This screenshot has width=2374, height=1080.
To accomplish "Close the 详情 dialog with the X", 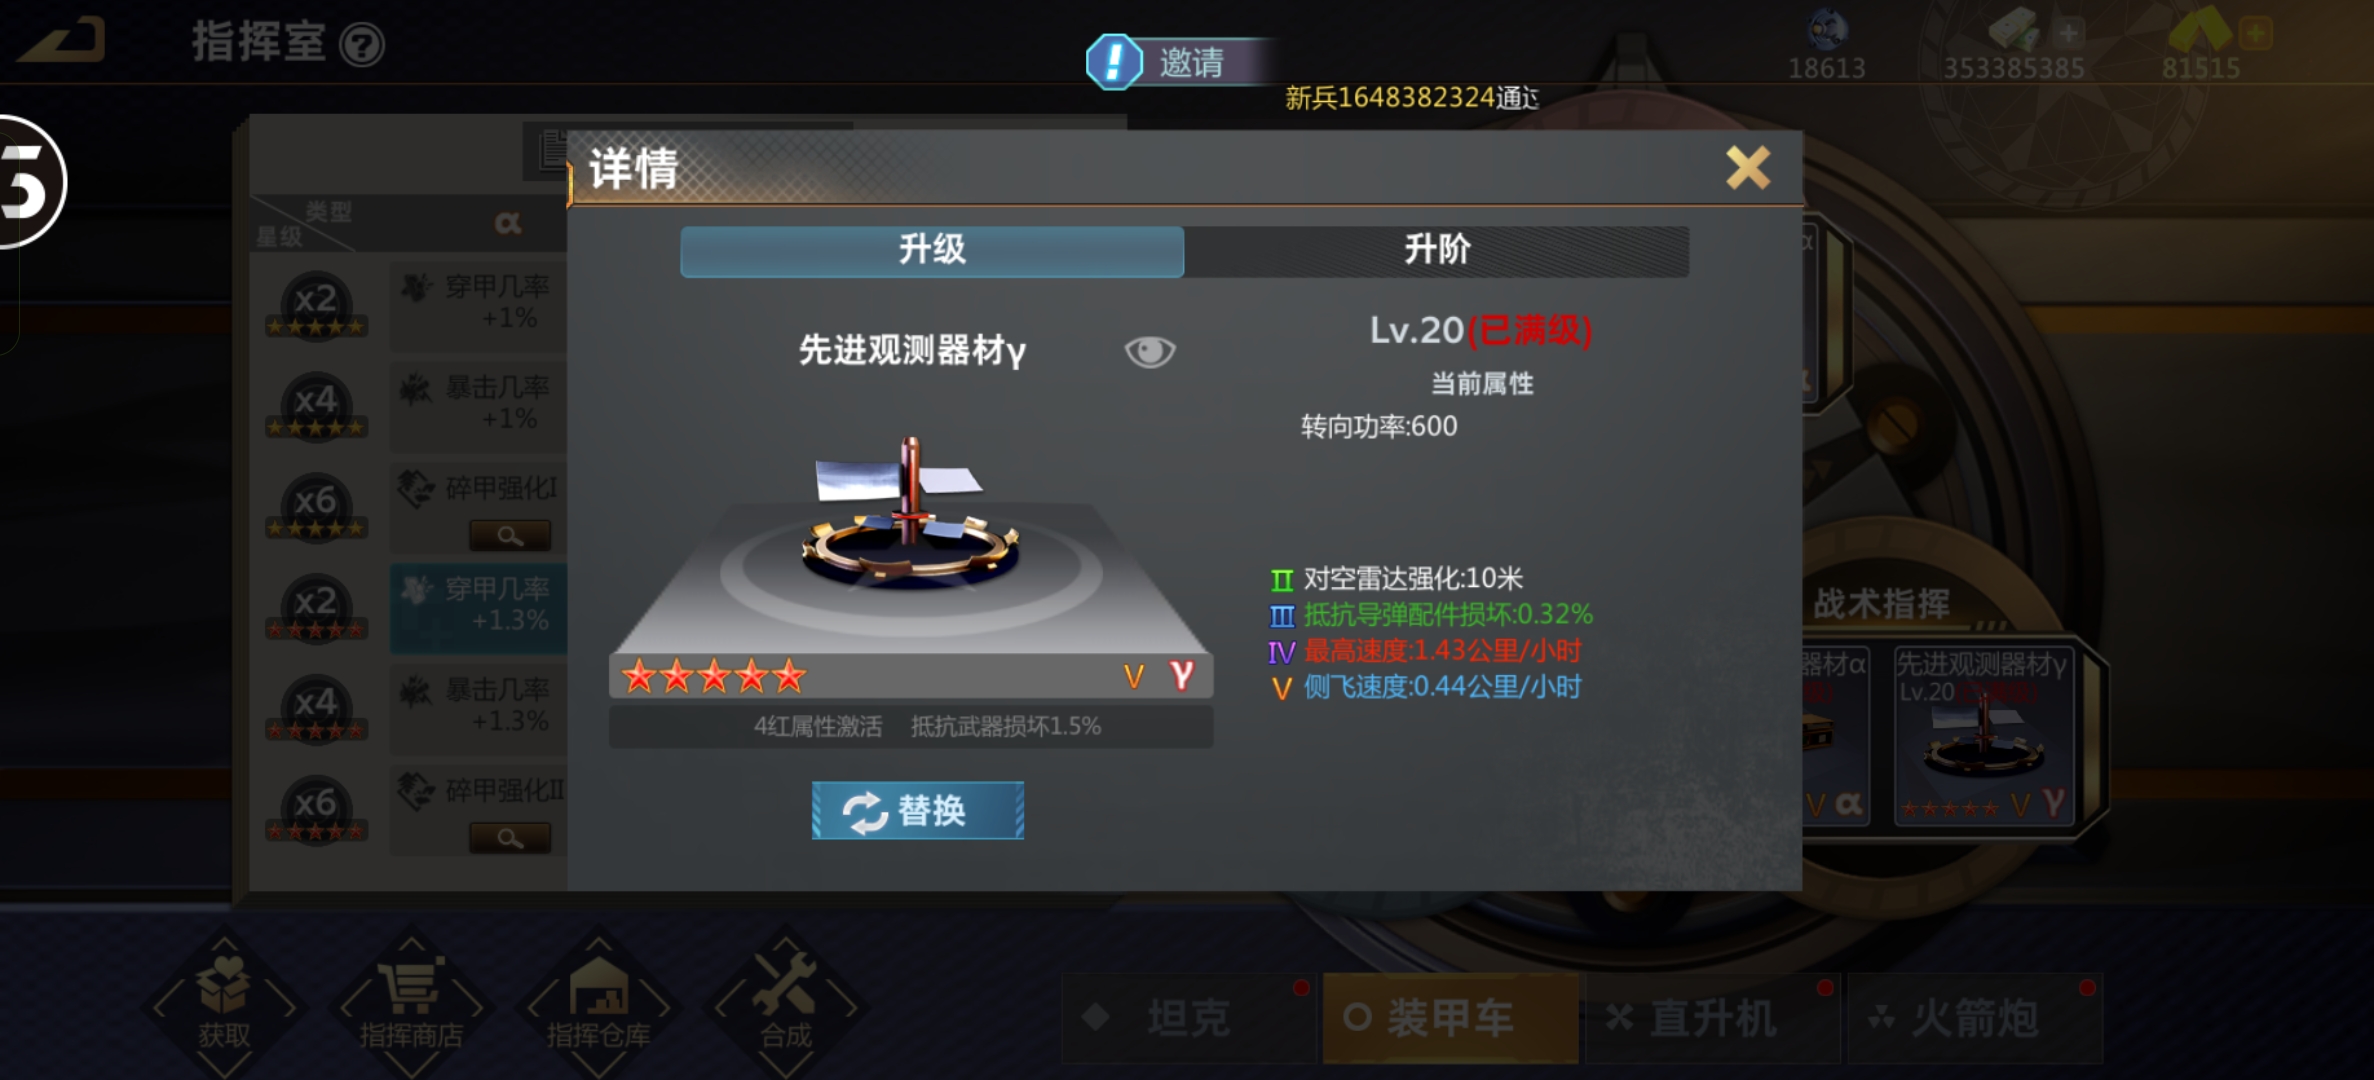I will (x=1748, y=167).
